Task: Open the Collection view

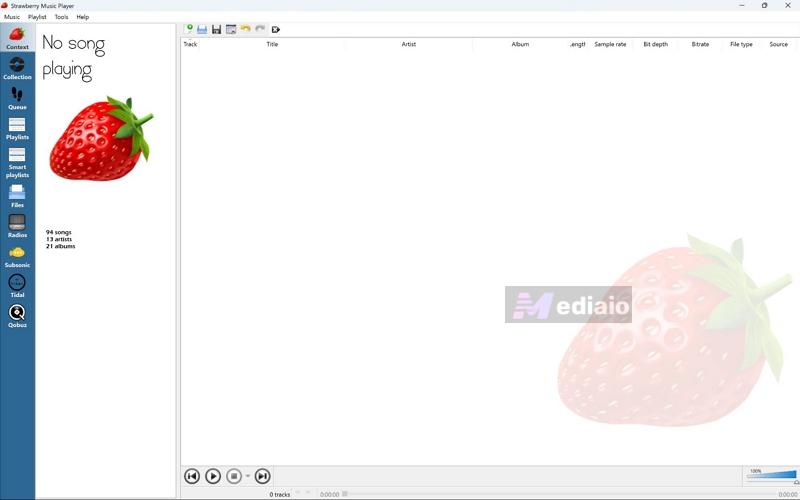Action: (17, 68)
